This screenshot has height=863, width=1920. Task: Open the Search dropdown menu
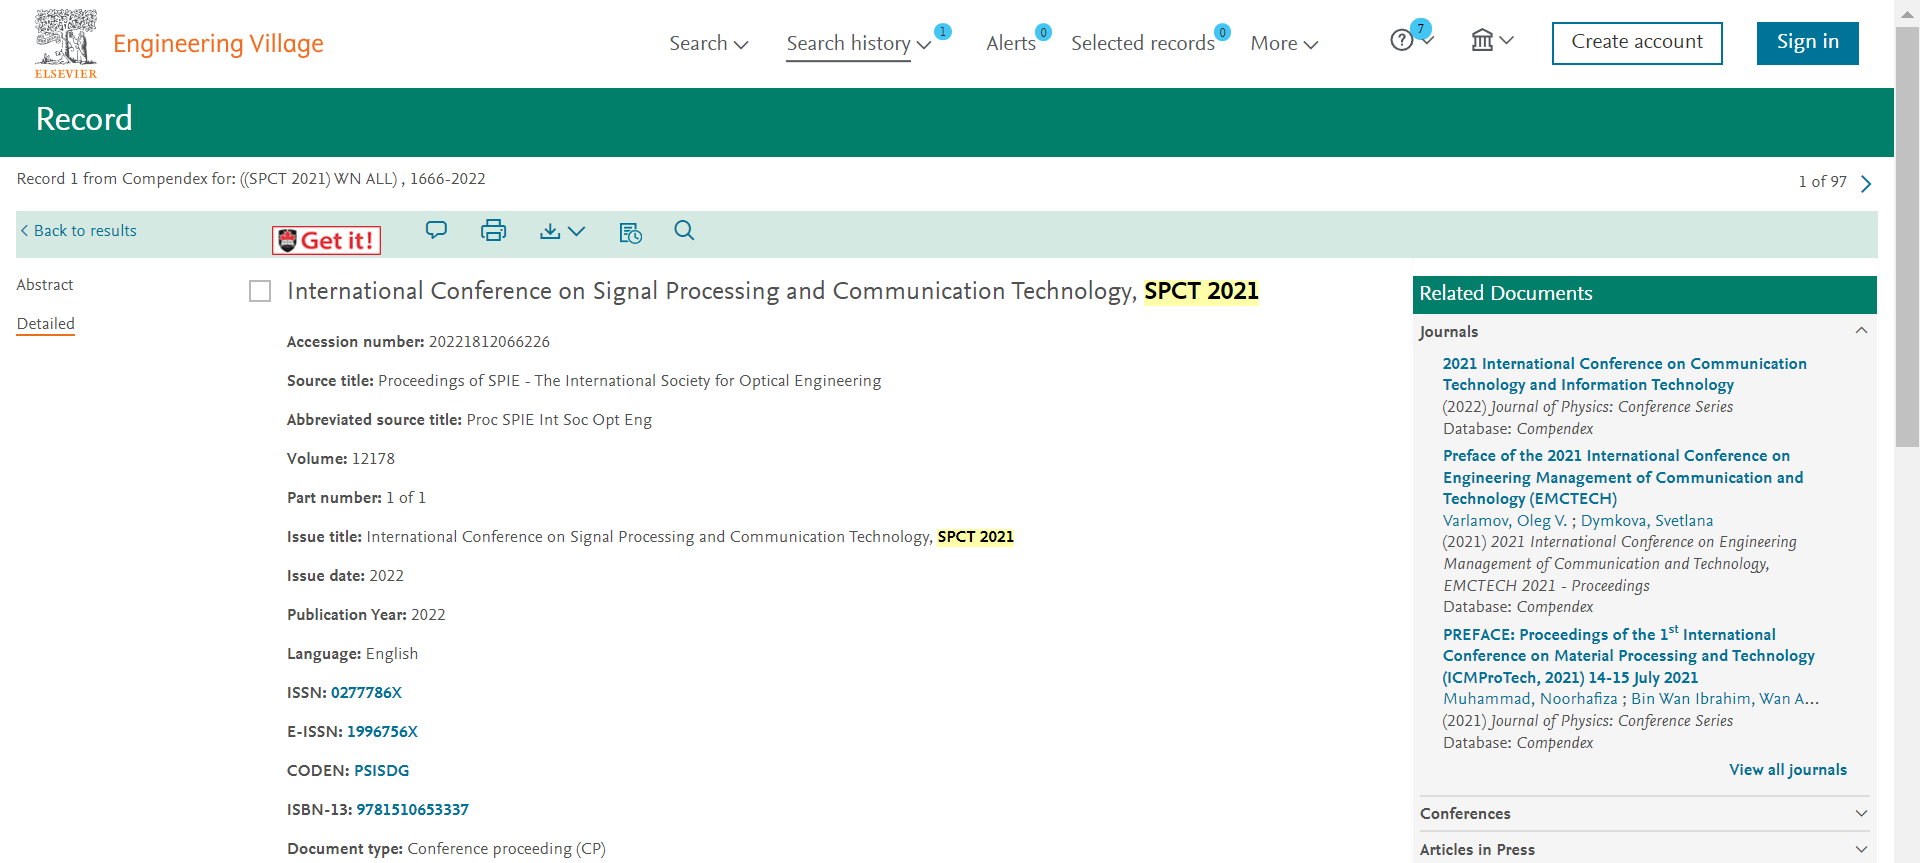[x=708, y=43]
